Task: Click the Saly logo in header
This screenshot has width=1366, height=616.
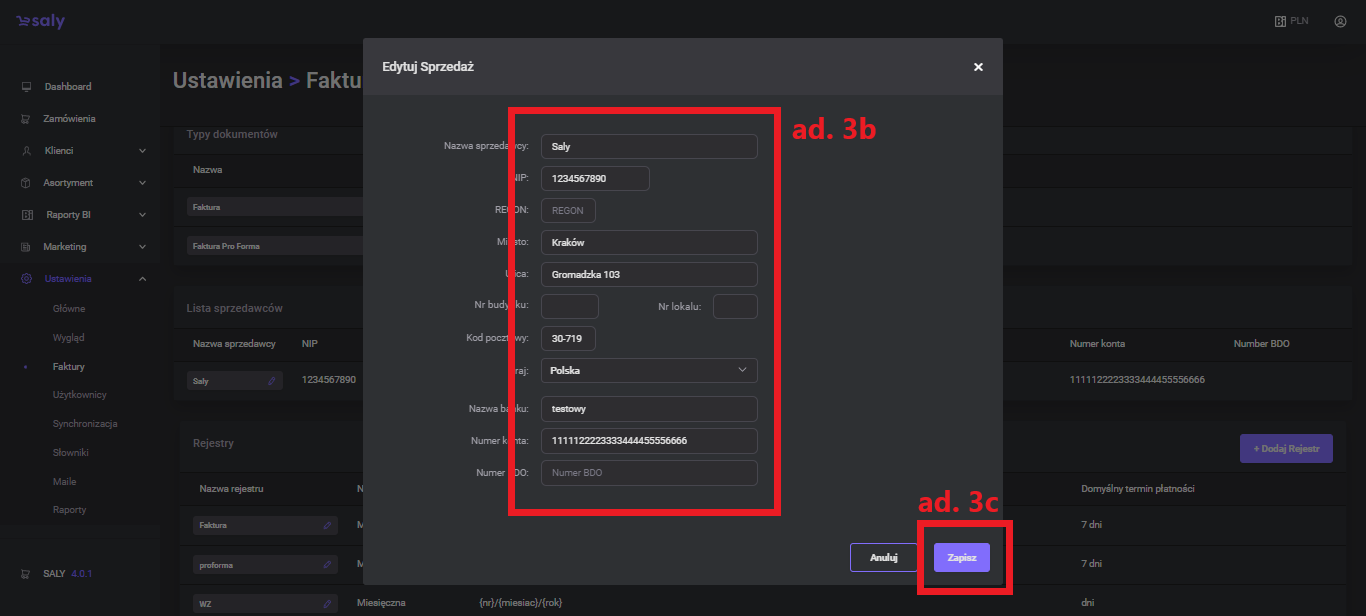Action: (40, 21)
